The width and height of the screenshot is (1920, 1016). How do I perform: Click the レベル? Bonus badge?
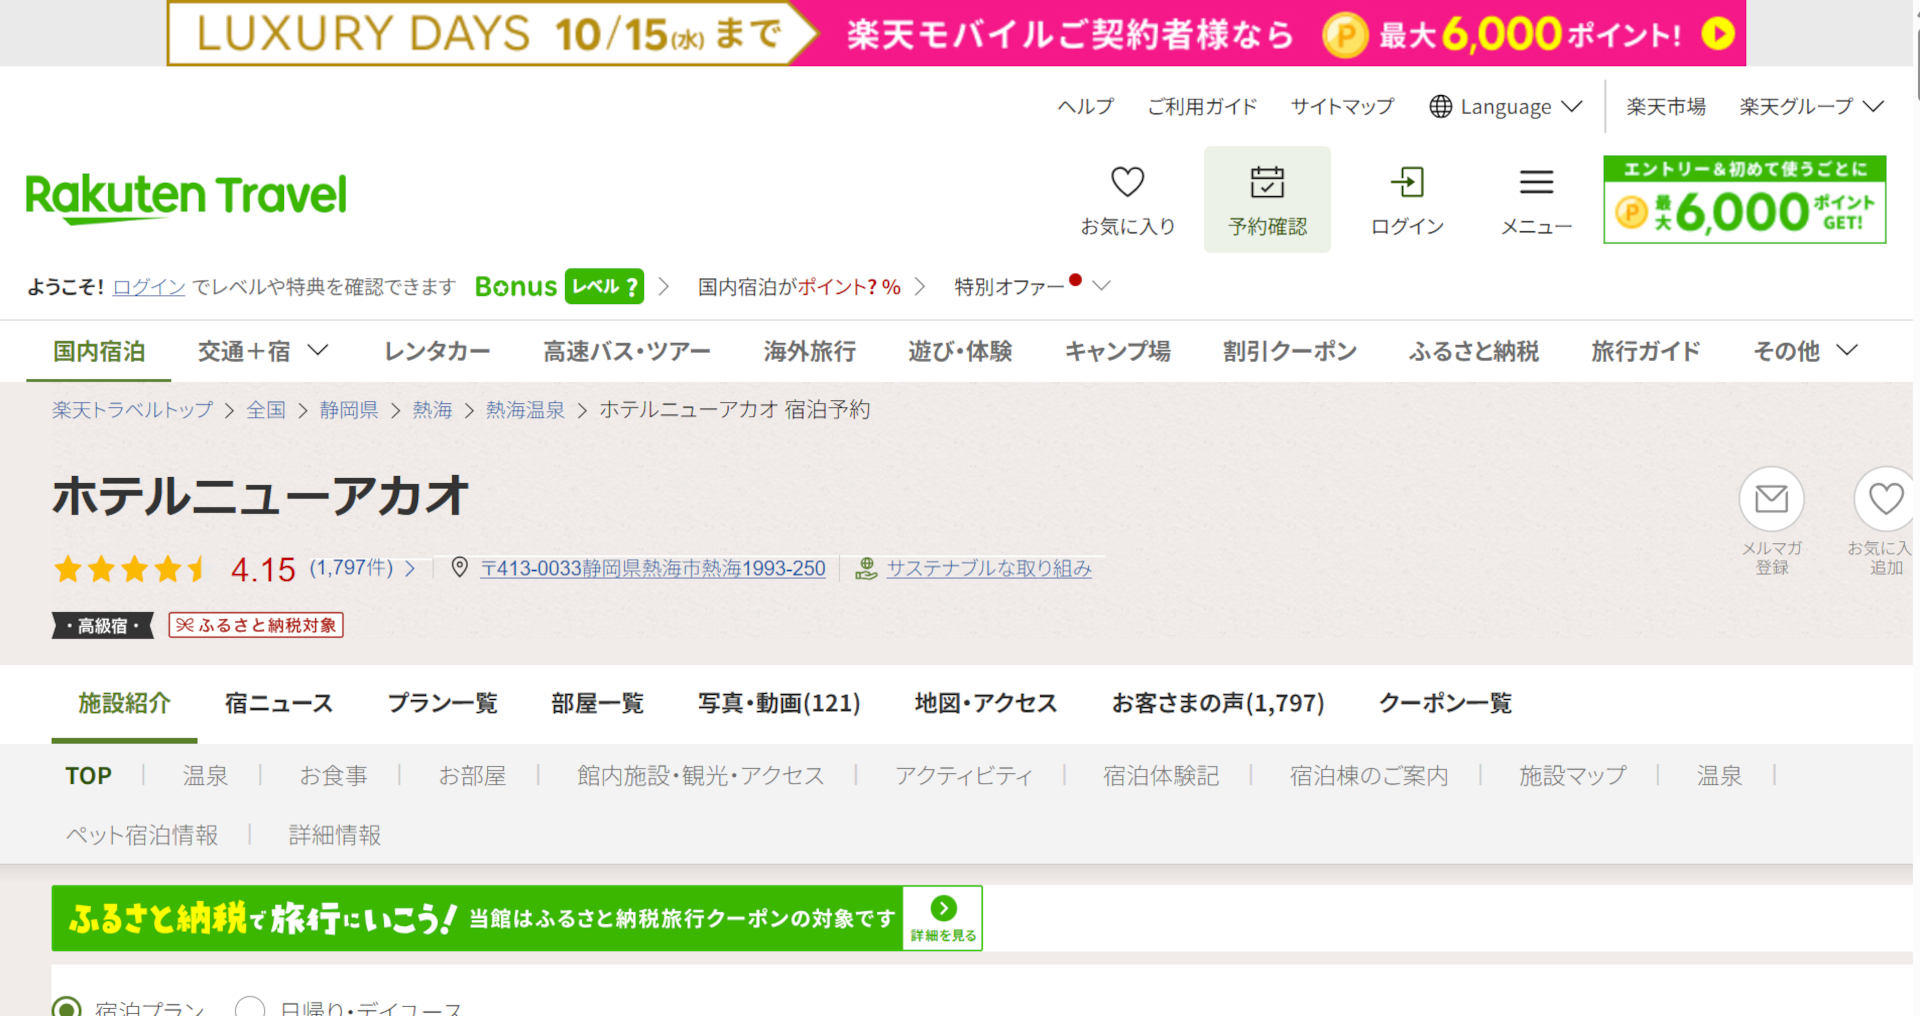pos(604,286)
